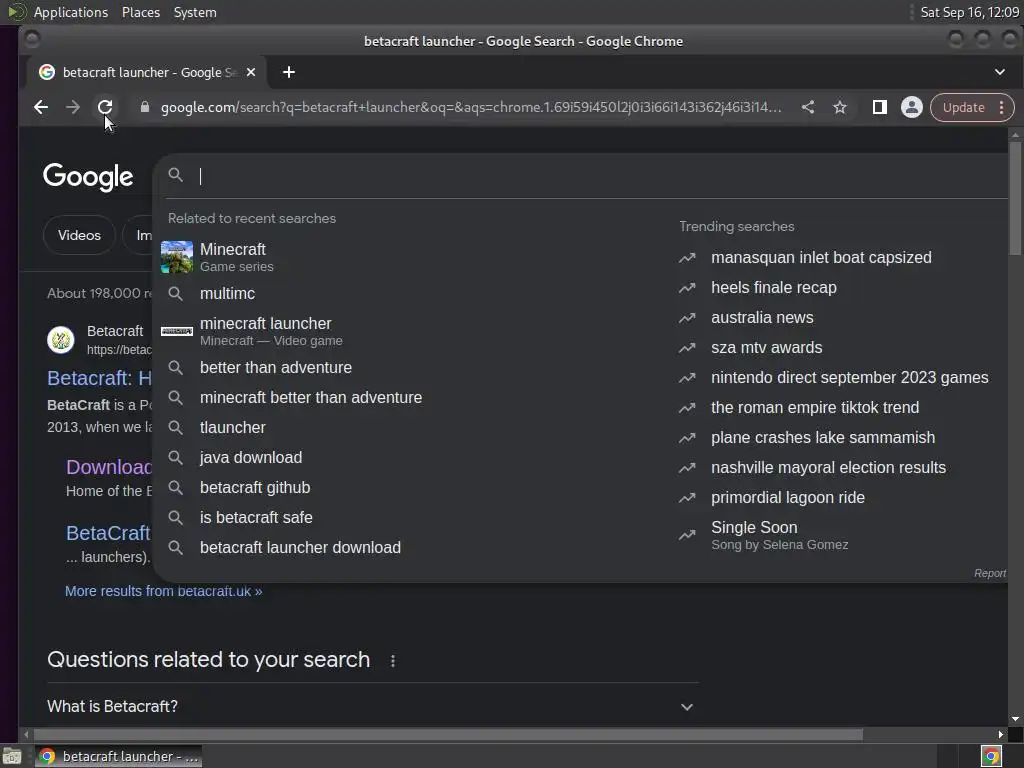
Task: Filter results by Videos
Action: pyautogui.click(x=79, y=235)
